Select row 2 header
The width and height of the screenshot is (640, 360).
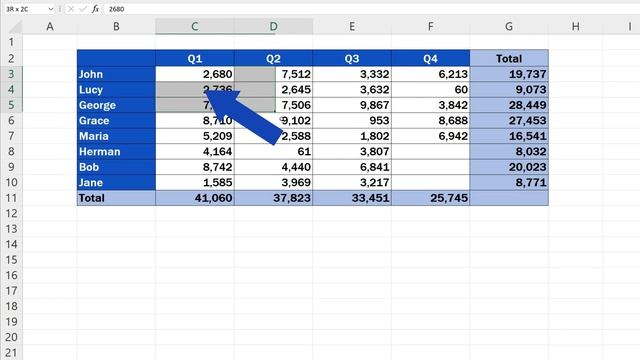tap(11, 58)
